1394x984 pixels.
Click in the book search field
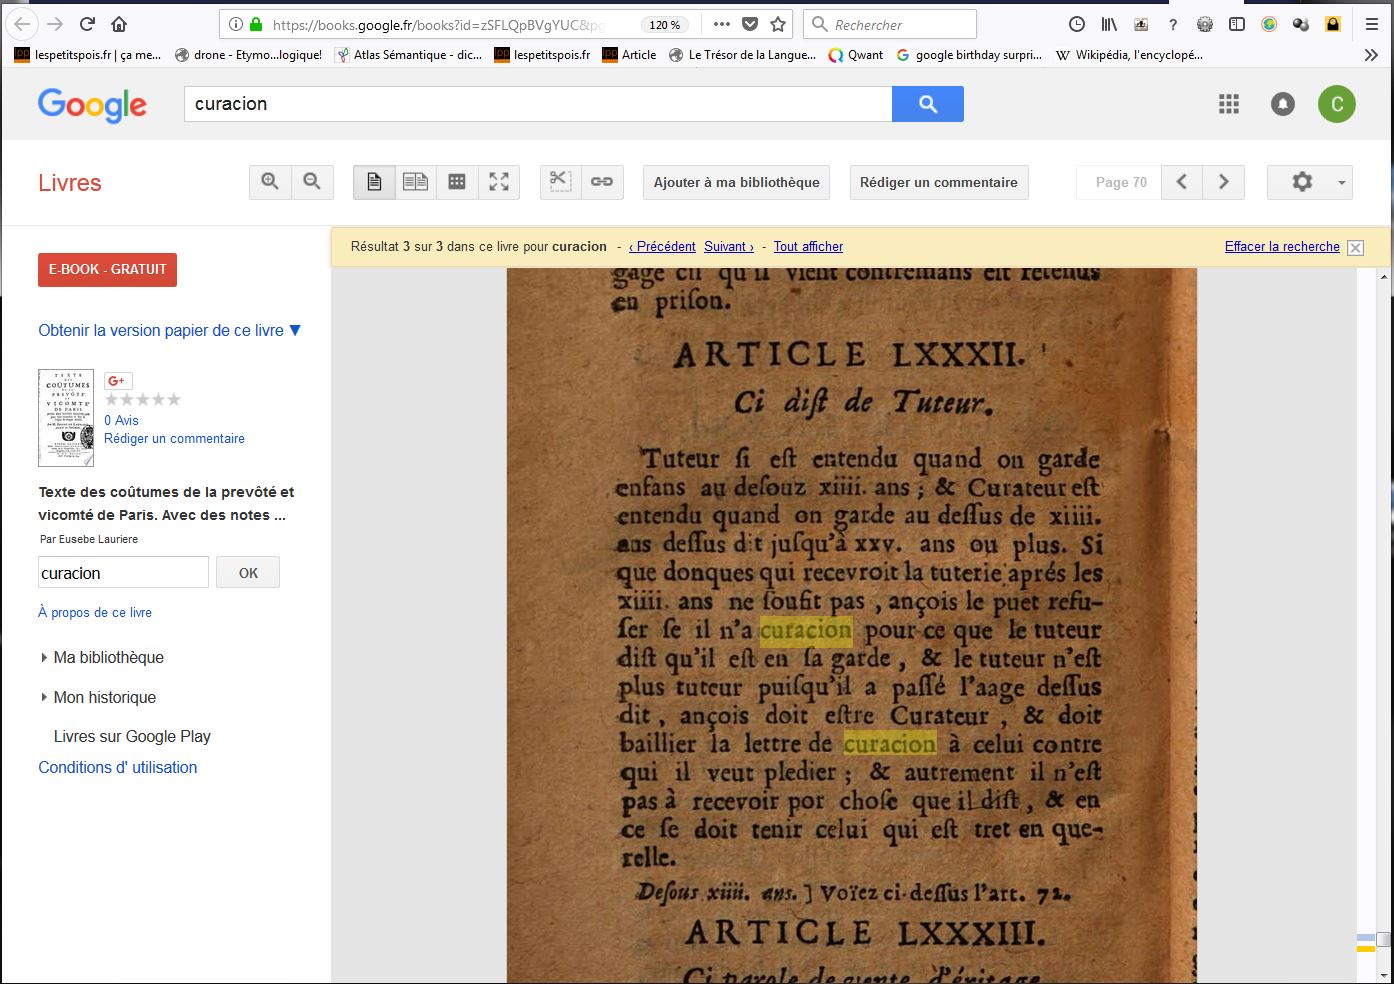[x=123, y=573]
